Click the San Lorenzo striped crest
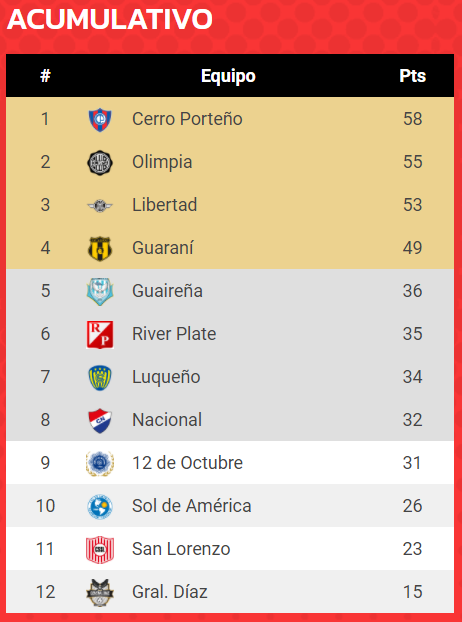This screenshot has width=462, height=622. [x=100, y=549]
